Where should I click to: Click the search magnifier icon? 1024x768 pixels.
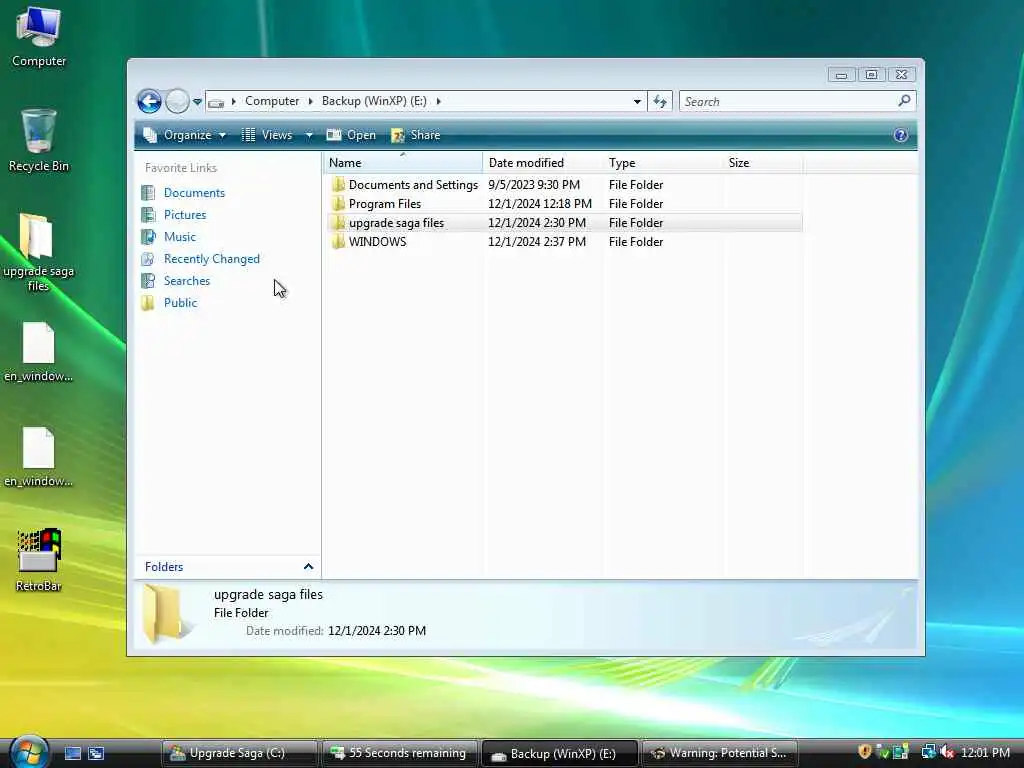(904, 101)
